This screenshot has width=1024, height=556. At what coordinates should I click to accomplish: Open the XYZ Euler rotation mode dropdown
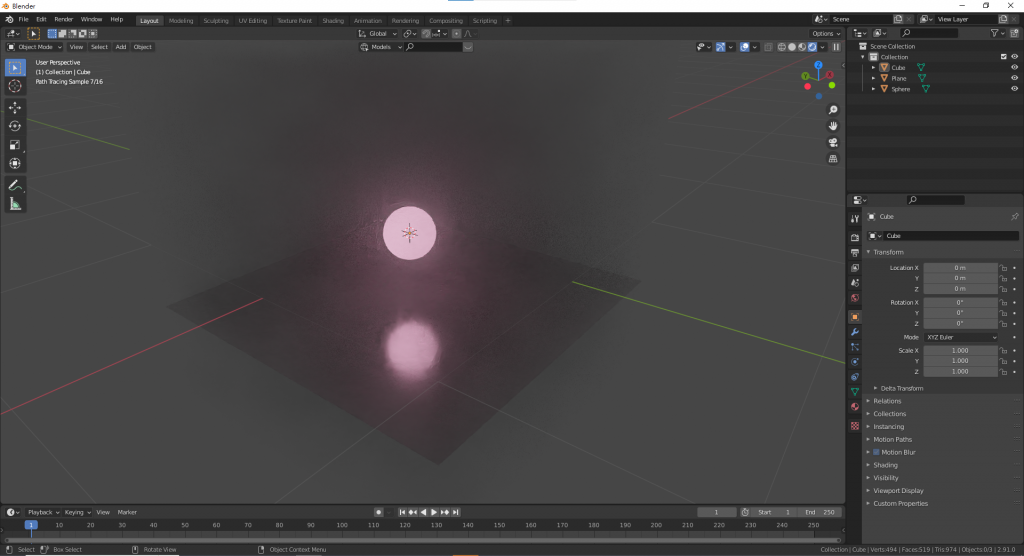coord(961,337)
